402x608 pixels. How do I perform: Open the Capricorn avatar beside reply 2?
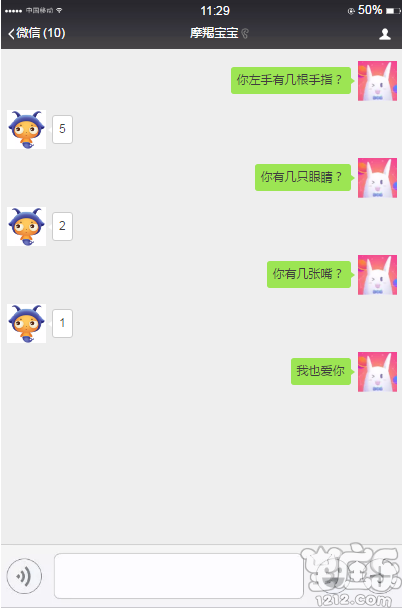pos(26,226)
